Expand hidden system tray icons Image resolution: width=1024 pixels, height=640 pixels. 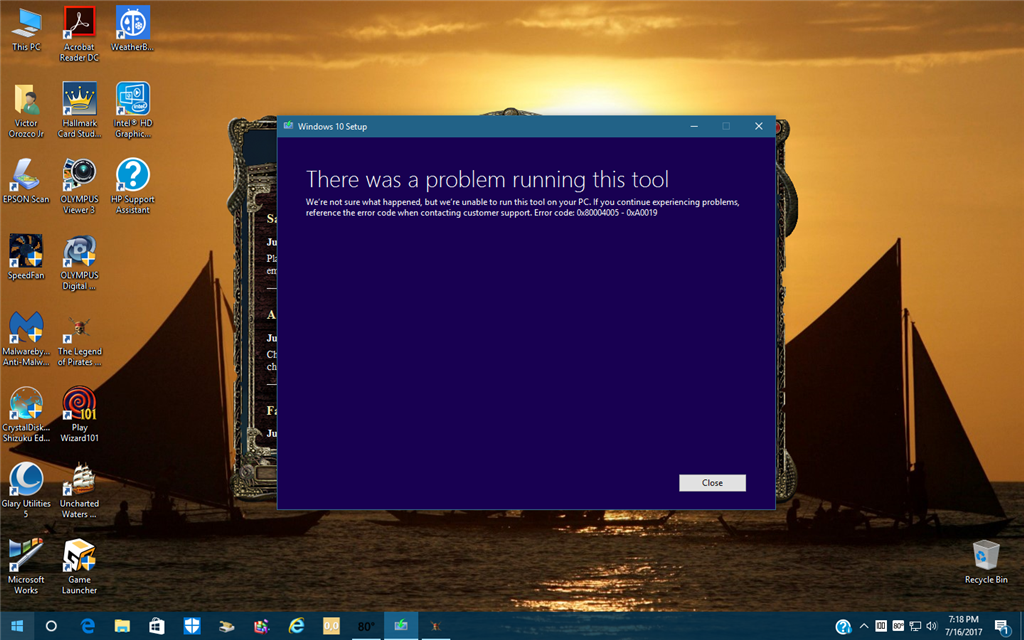click(x=863, y=626)
